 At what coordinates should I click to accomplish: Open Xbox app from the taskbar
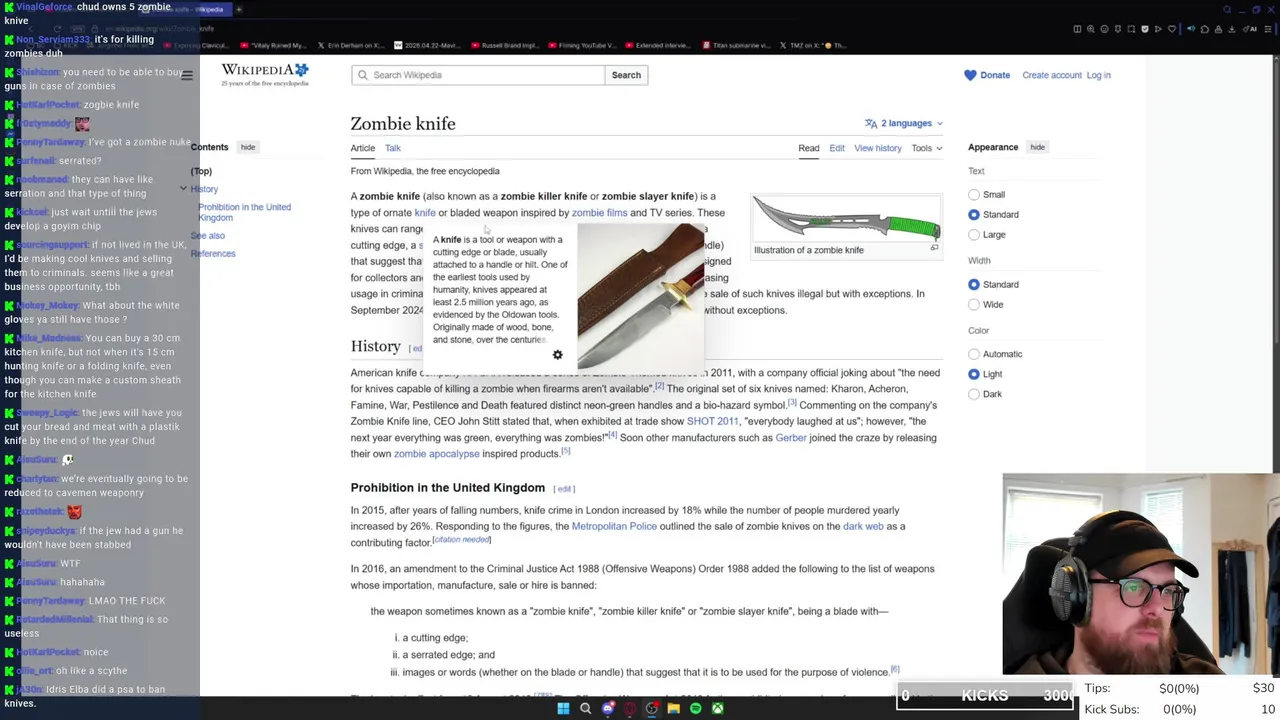click(718, 709)
